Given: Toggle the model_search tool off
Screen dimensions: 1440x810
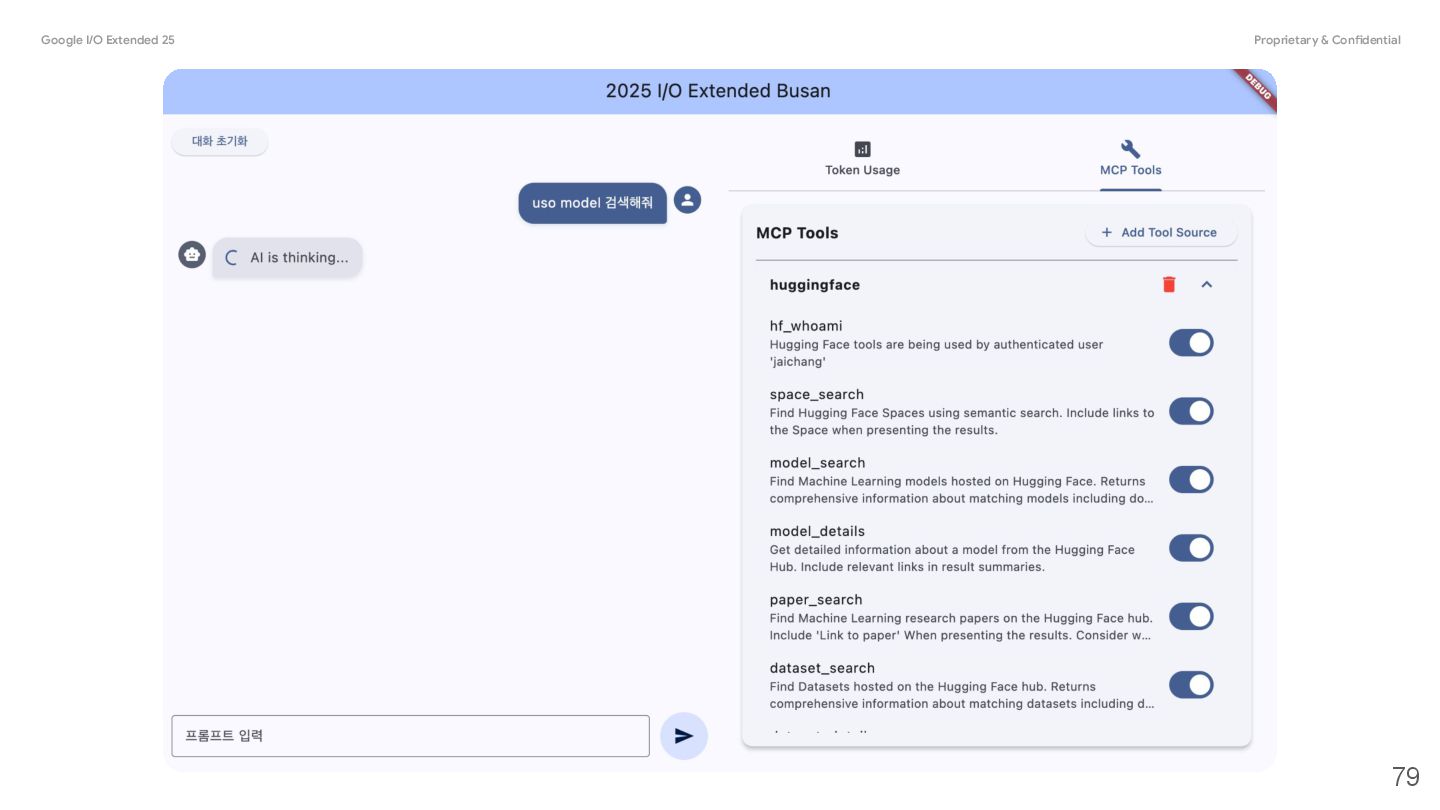Looking at the screenshot, I should tap(1191, 480).
